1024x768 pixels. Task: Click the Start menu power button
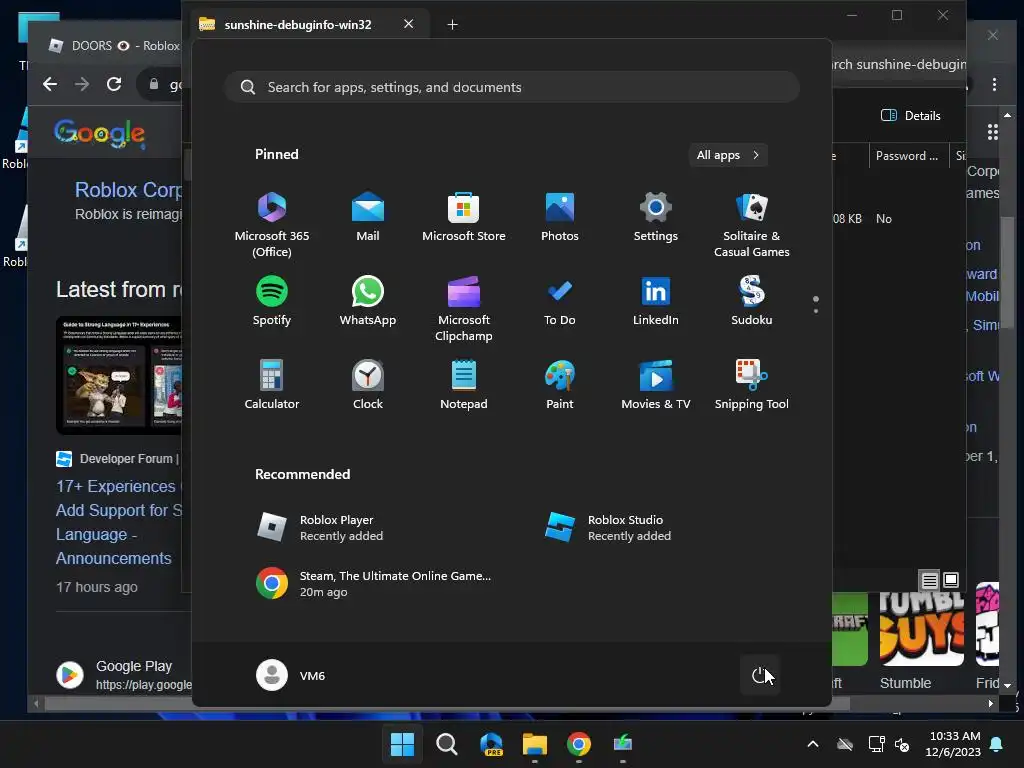[760, 675]
